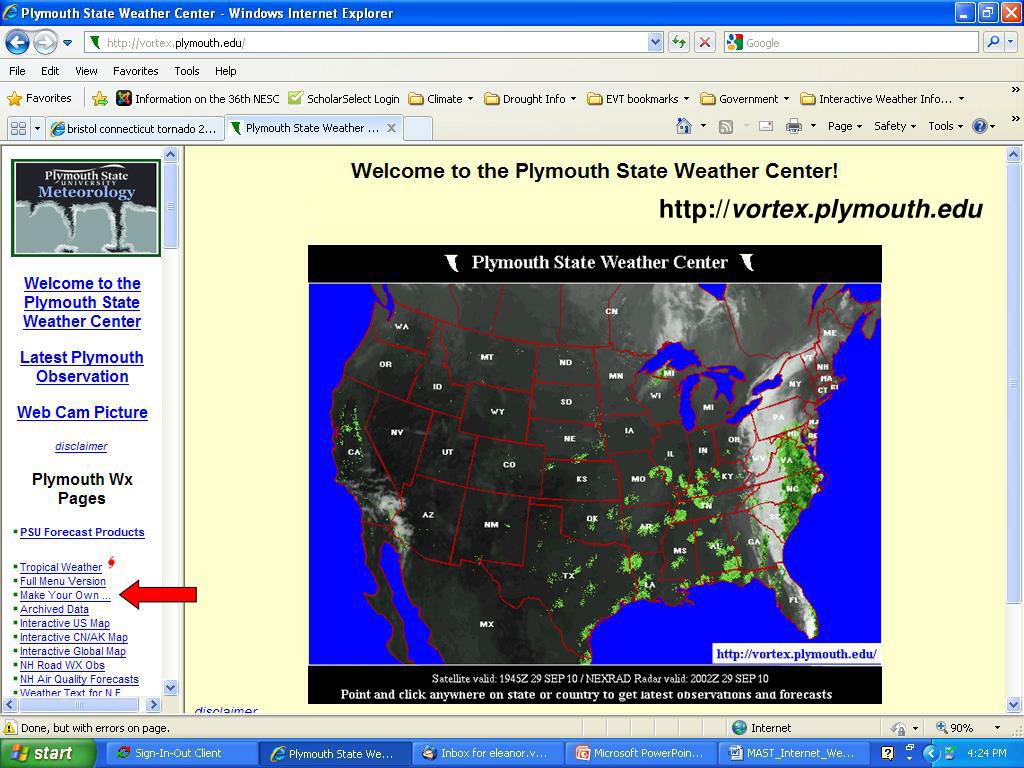Viewport: 1024px width, 768px height.
Task: Open the Help menu
Action: point(225,71)
